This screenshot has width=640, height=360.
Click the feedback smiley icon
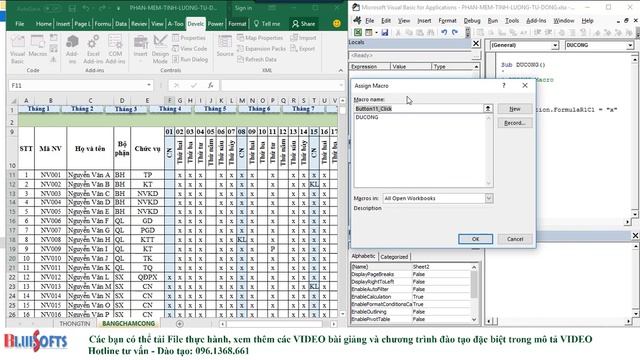click(337, 24)
